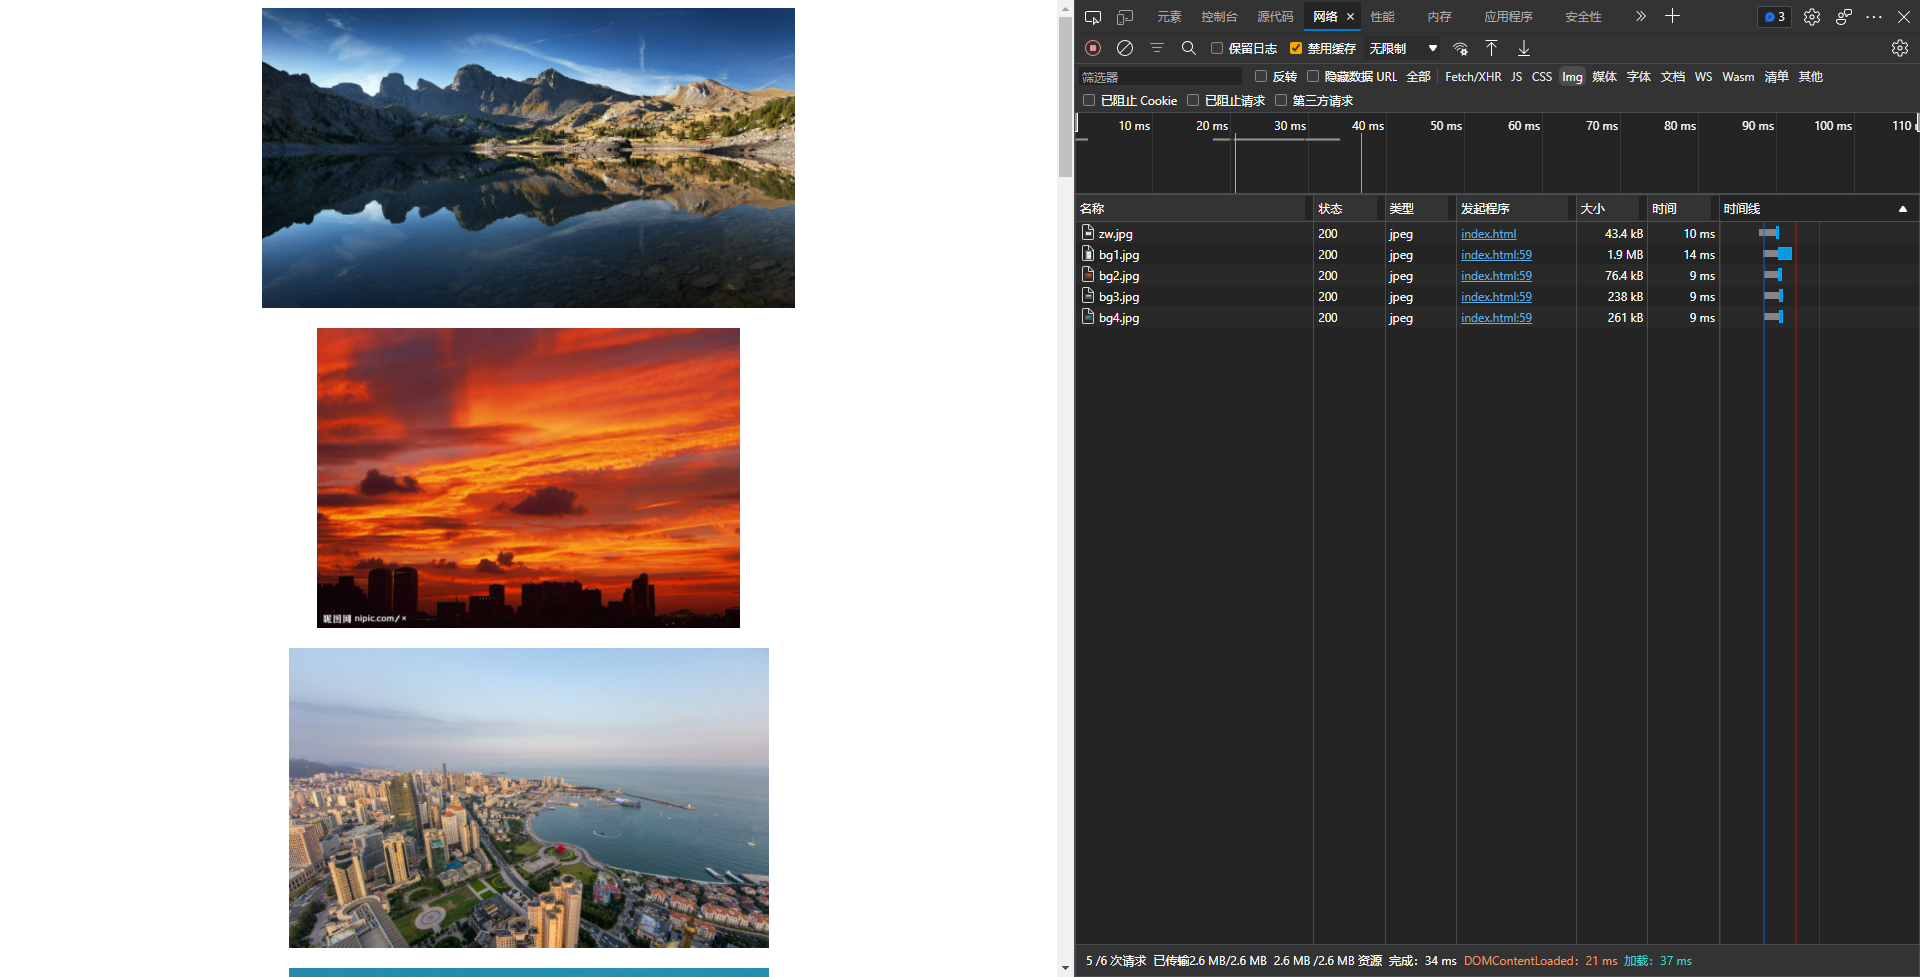Close the 网络 tab

1350,17
